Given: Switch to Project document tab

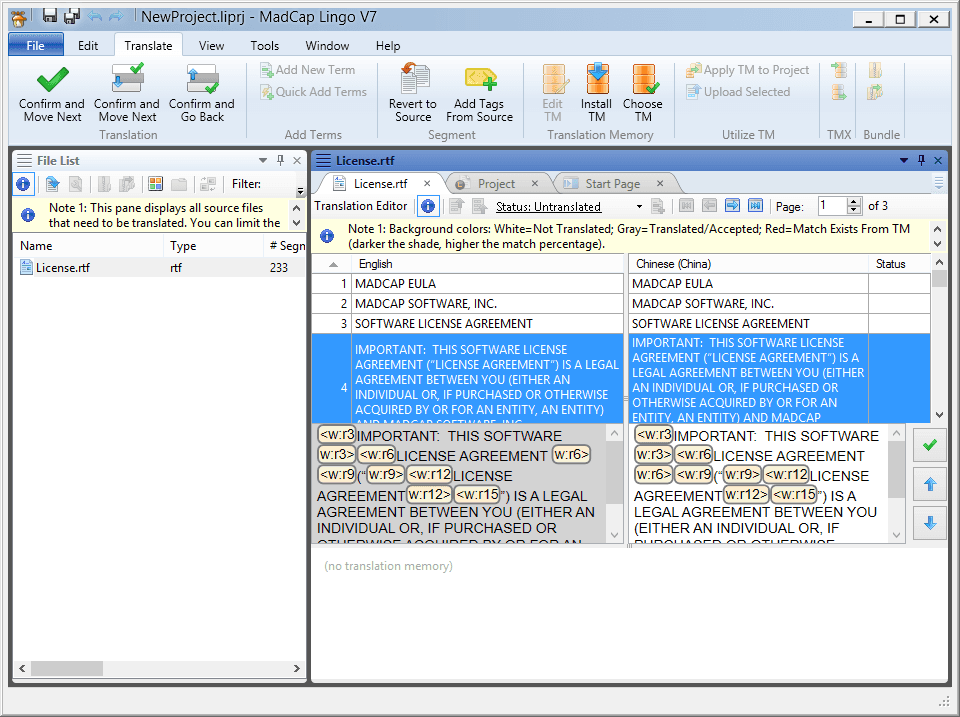Looking at the screenshot, I should (496, 184).
